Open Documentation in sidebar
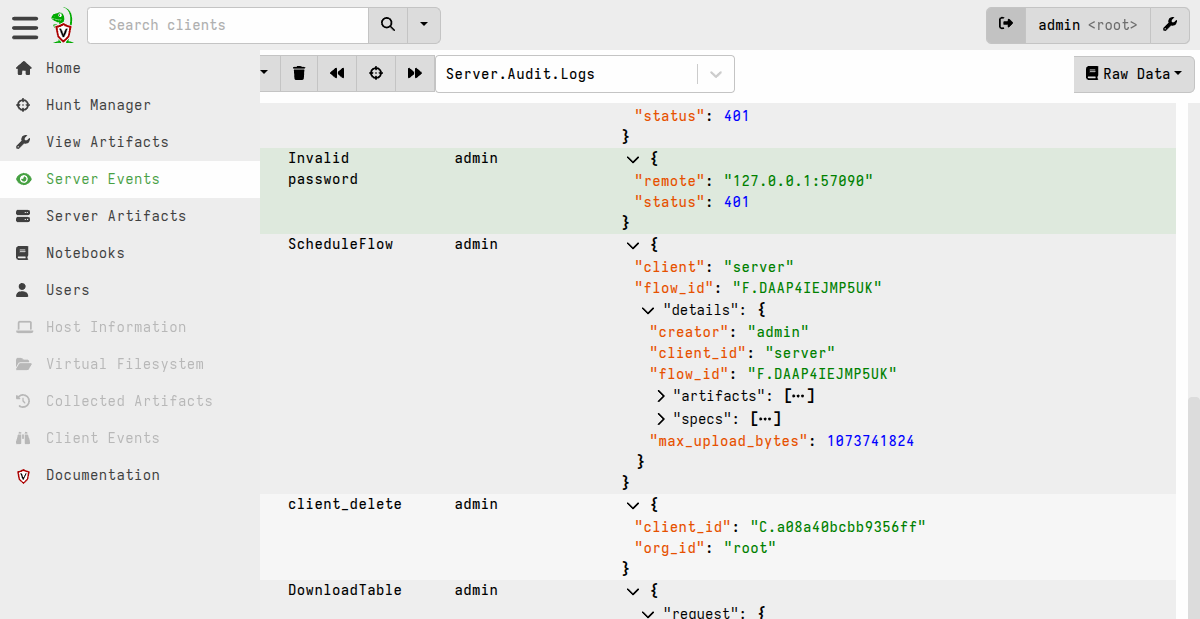Viewport: 1200px width, 619px height. (130, 475)
